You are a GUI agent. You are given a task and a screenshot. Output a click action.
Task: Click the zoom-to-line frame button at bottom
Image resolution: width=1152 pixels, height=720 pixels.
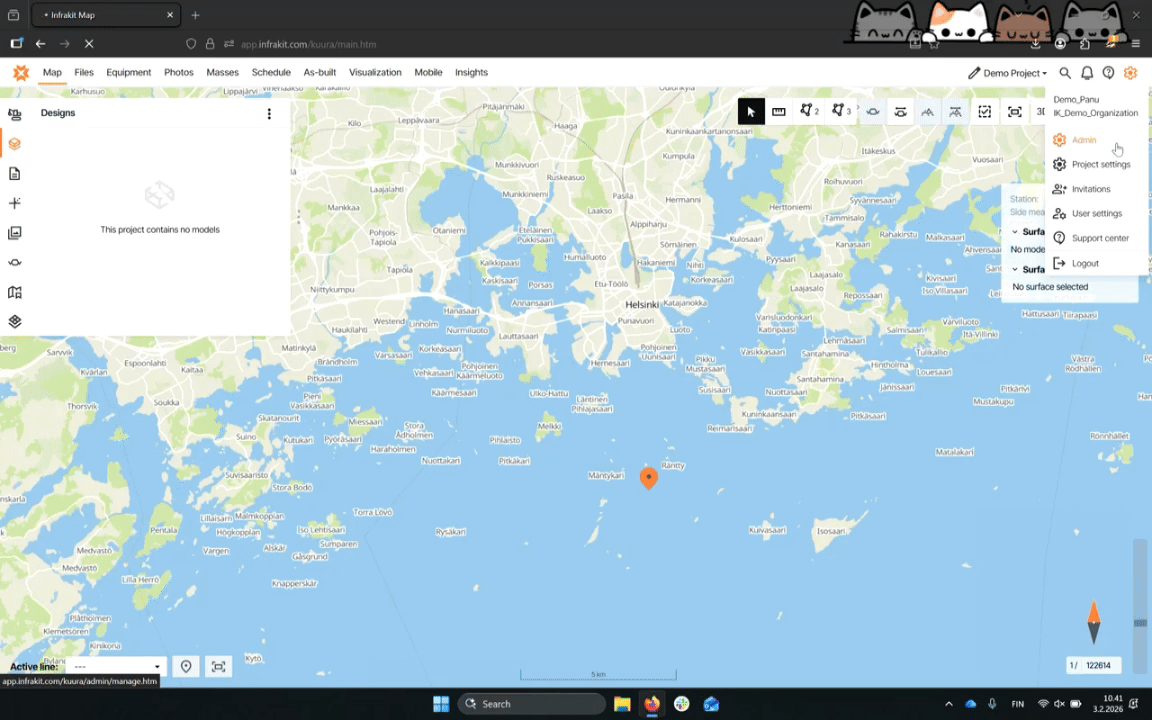point(218,666)
